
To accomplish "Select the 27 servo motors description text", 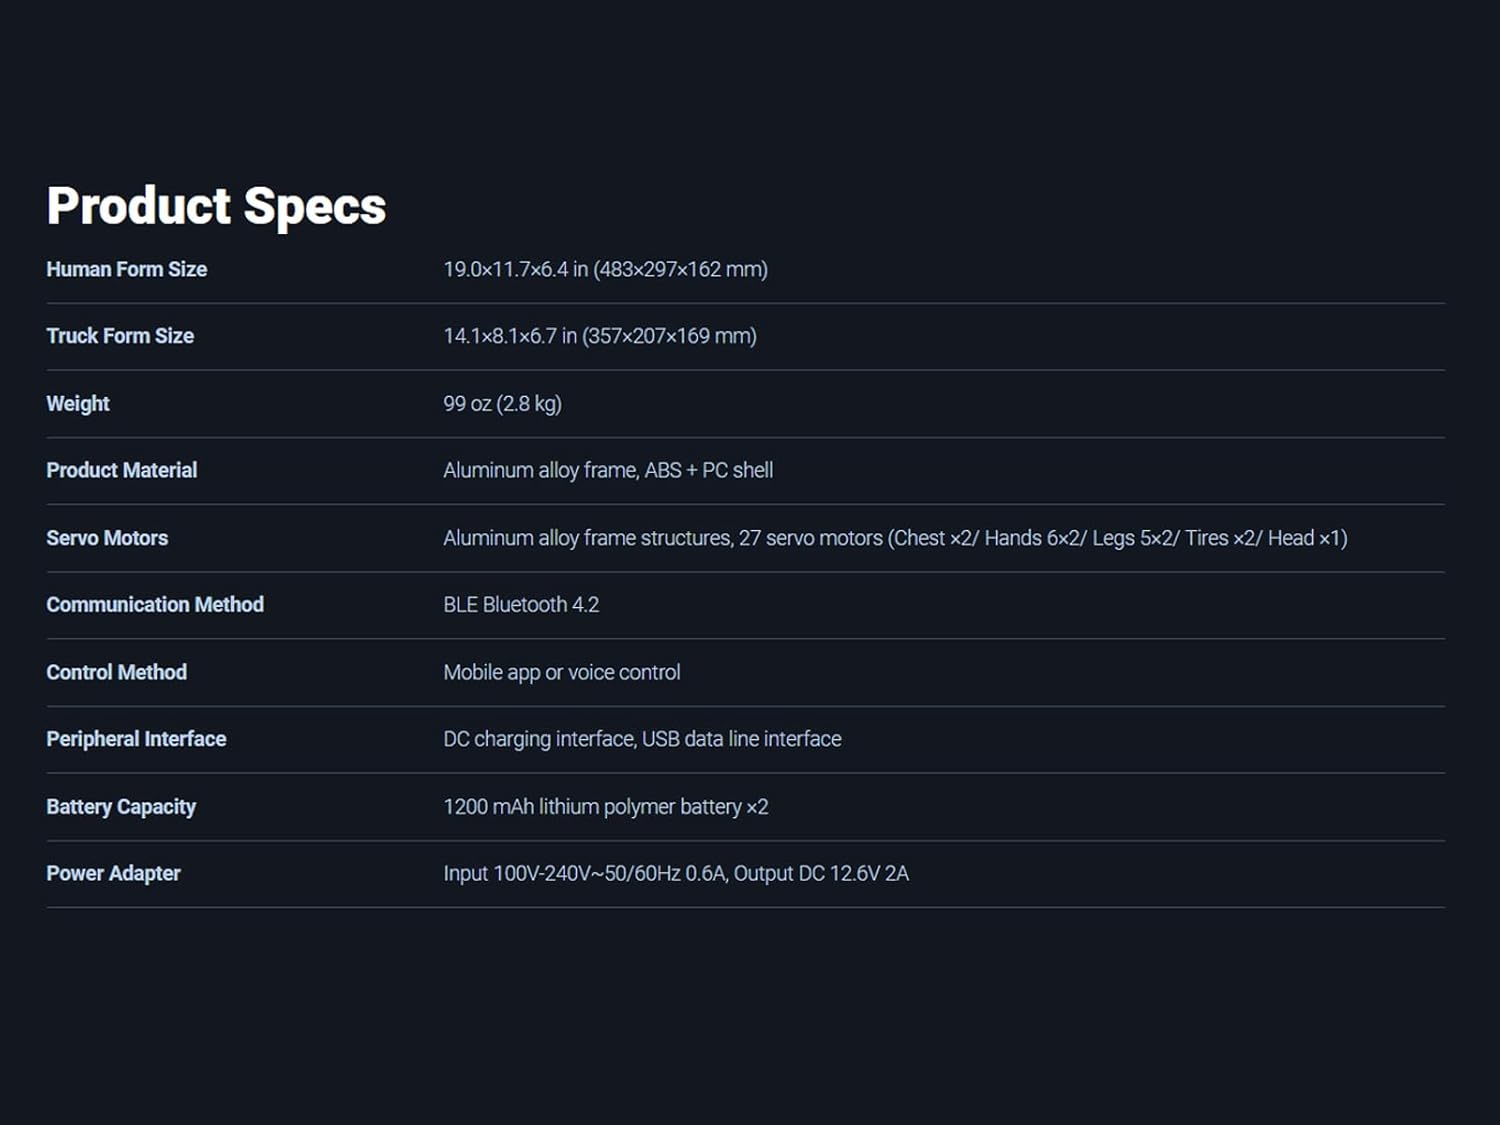I will 895,538.
